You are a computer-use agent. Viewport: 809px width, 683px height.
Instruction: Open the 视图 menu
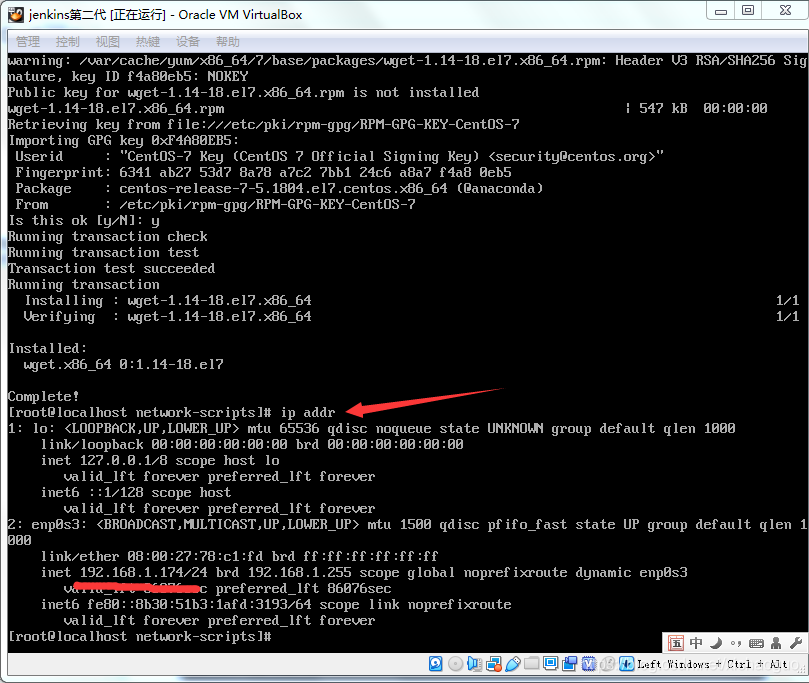(x=108, y=42)
